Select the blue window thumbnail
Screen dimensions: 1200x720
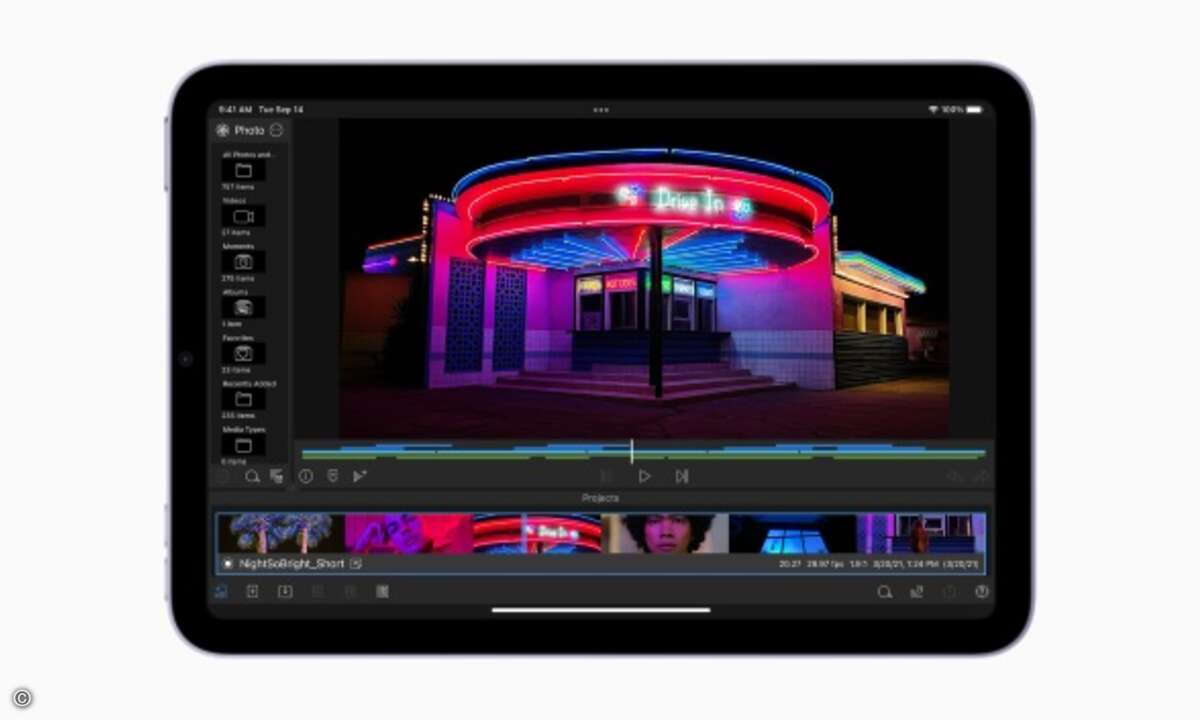(793, 534)
